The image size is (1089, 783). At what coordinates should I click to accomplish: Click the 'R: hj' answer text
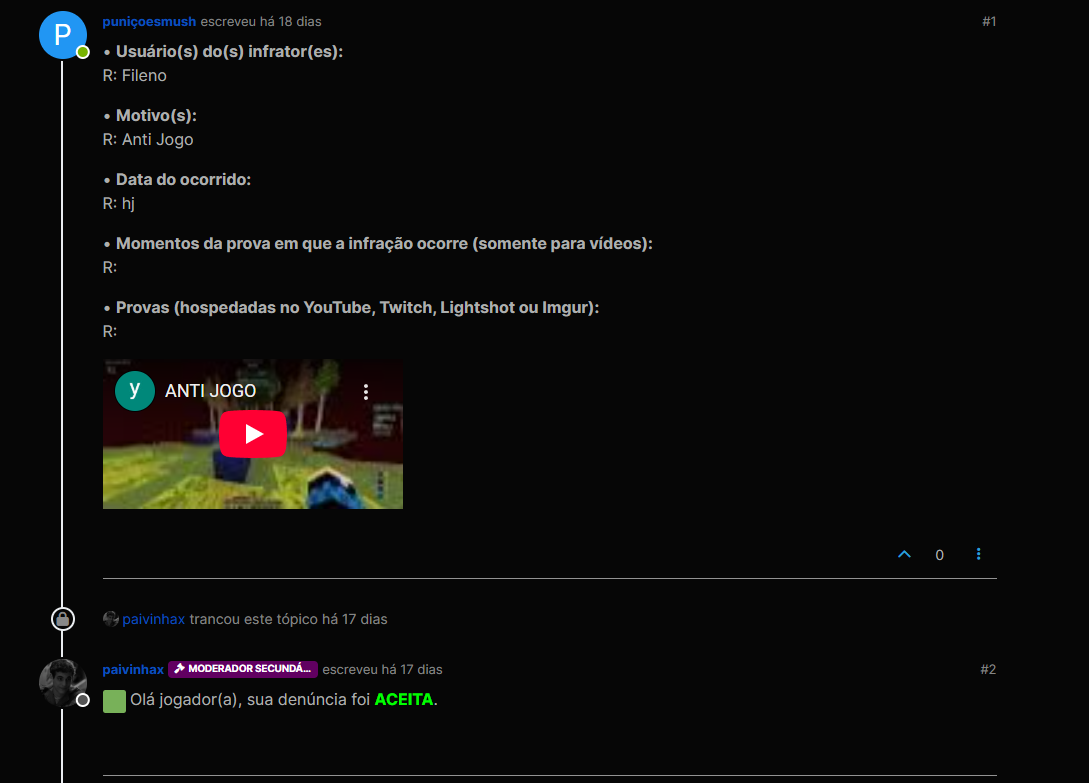[x=119, y=204]
